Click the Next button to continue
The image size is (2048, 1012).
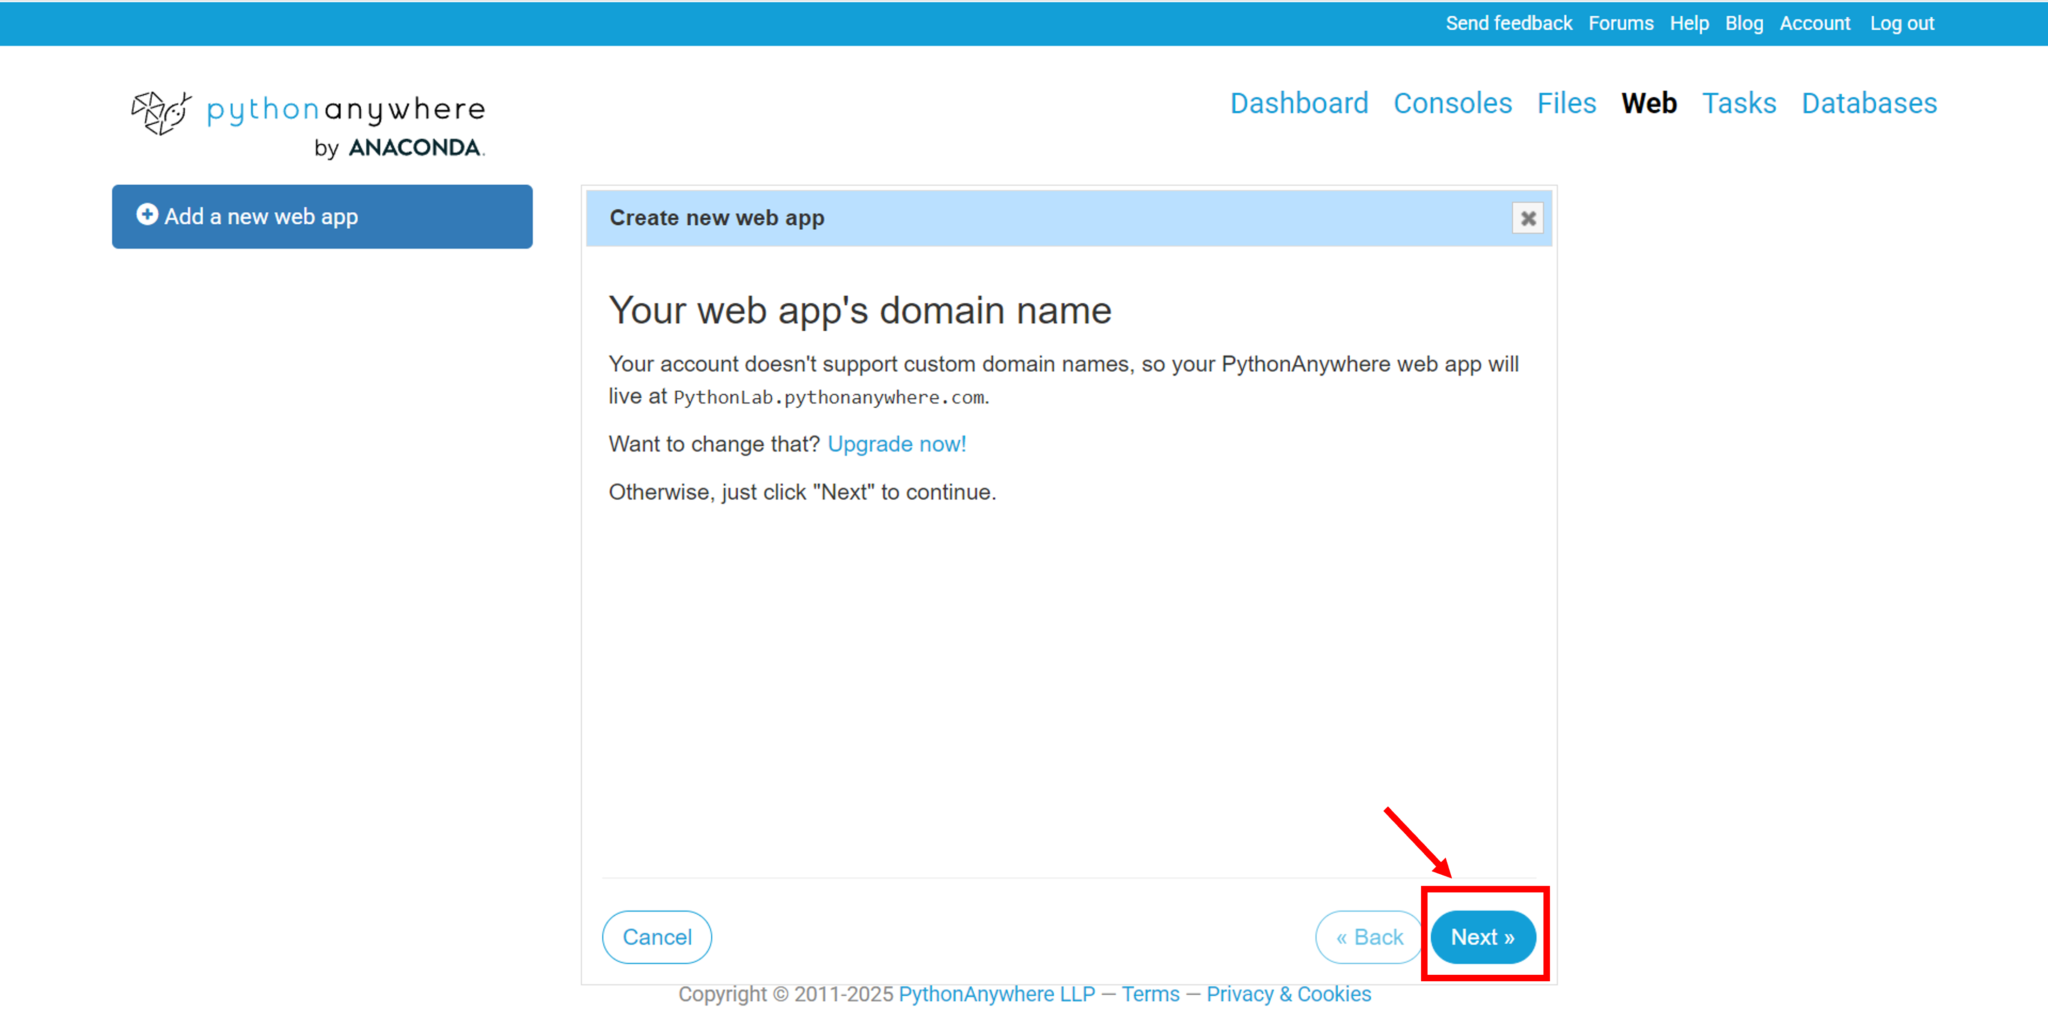coord(1482,937)
